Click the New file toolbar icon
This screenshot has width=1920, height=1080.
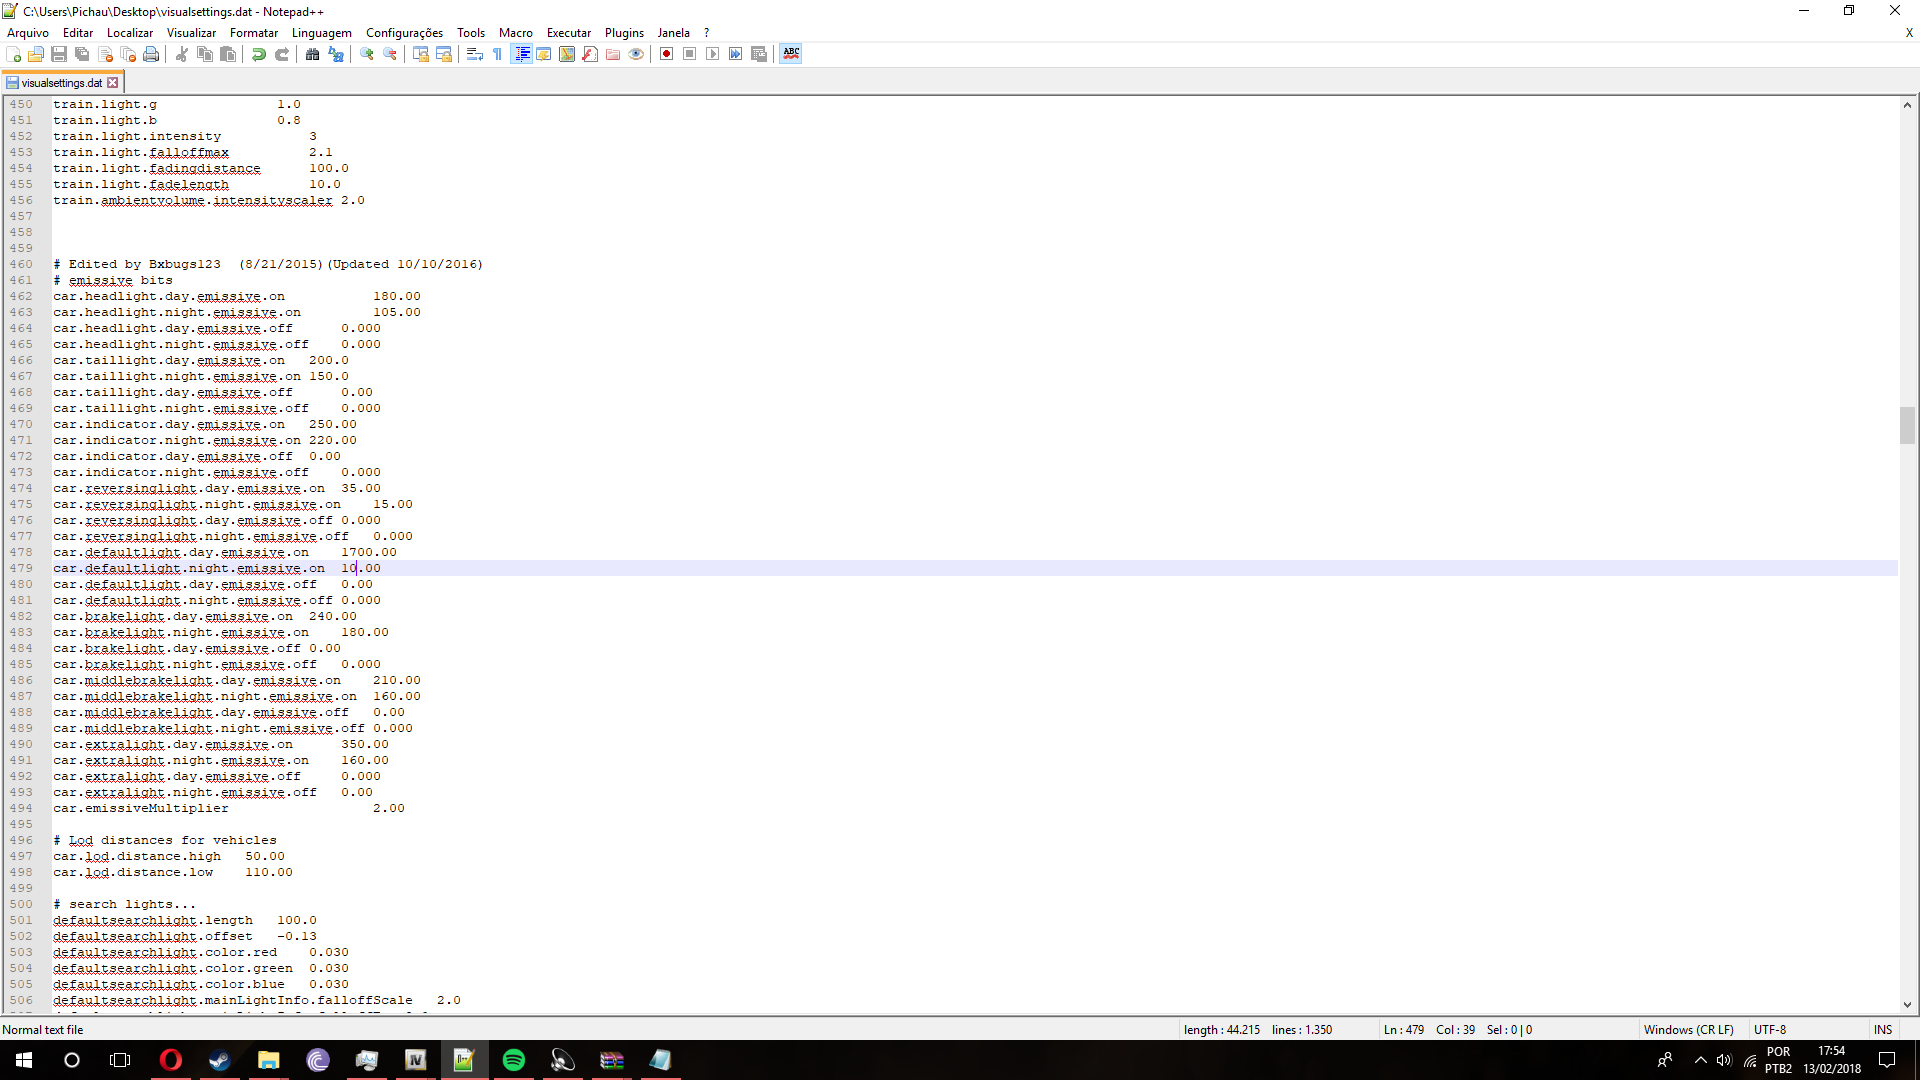[13, 54]
